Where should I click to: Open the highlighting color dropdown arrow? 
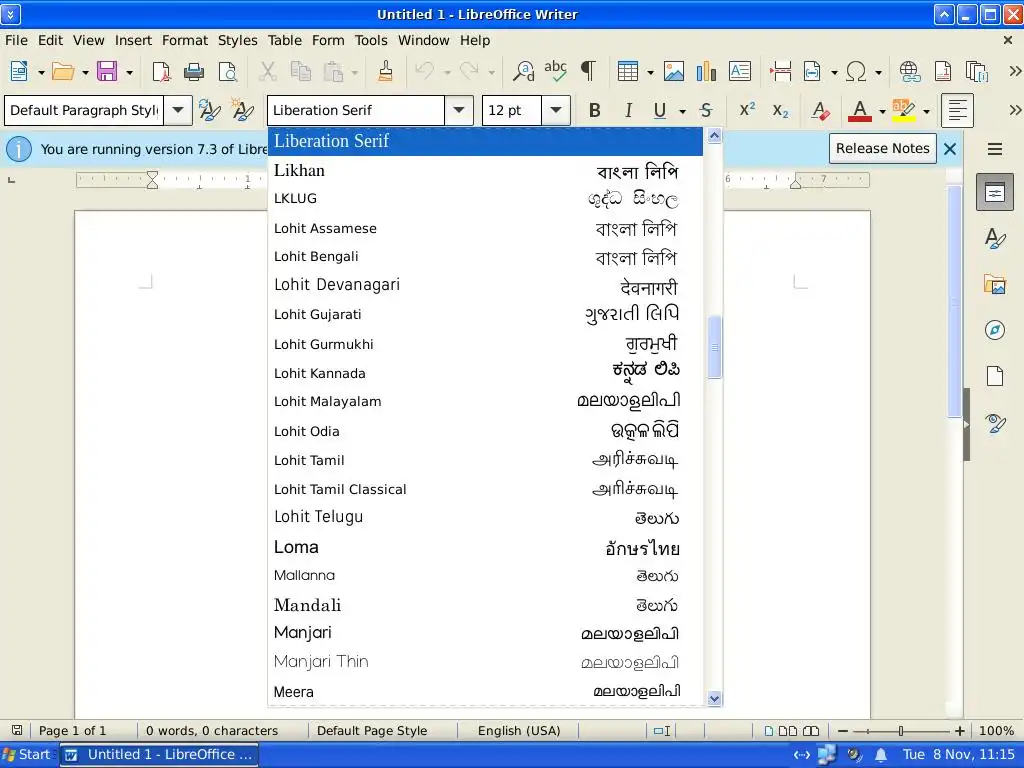coord(926,111)
